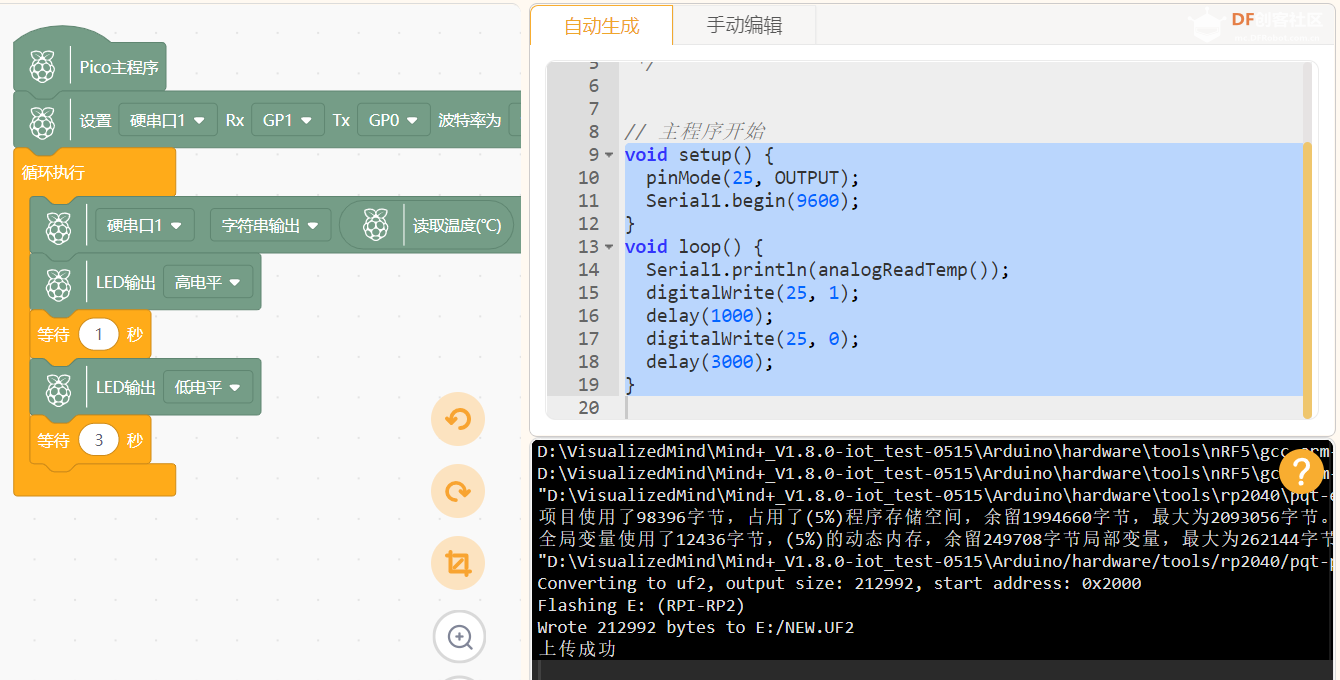
Task: Click code line delay(3000);
Action: (x=710, y=362)
